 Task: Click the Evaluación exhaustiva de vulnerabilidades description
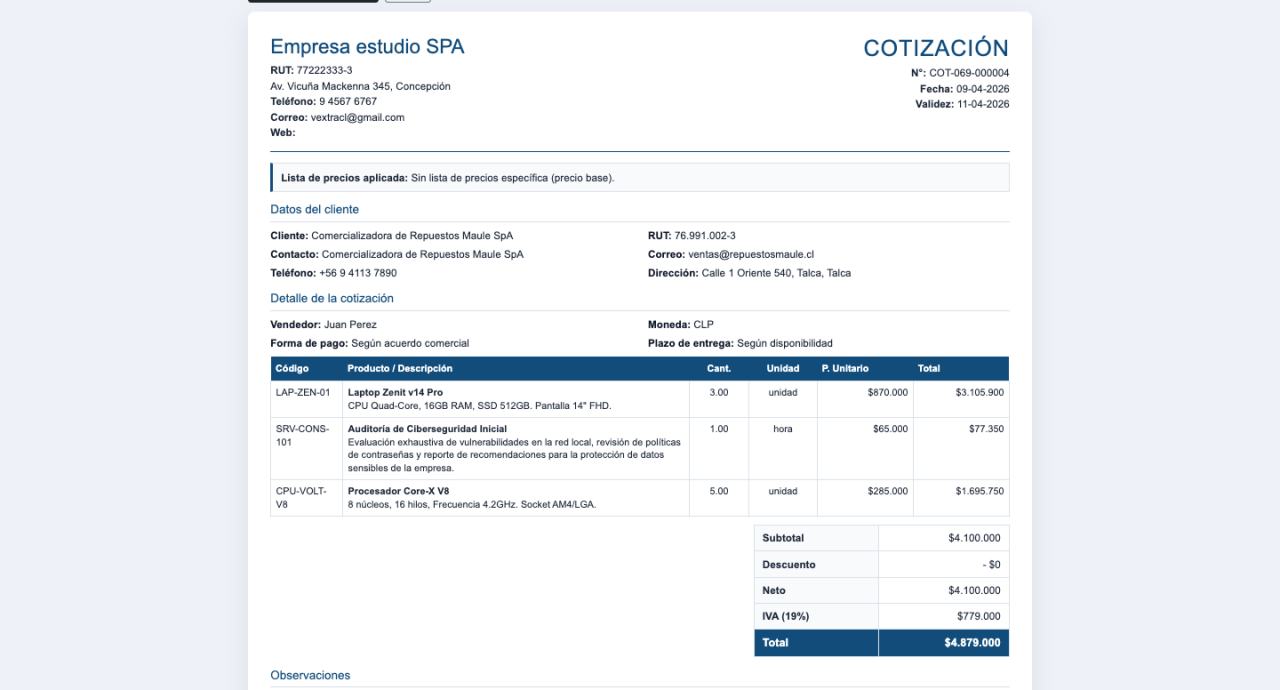point(514,455)
